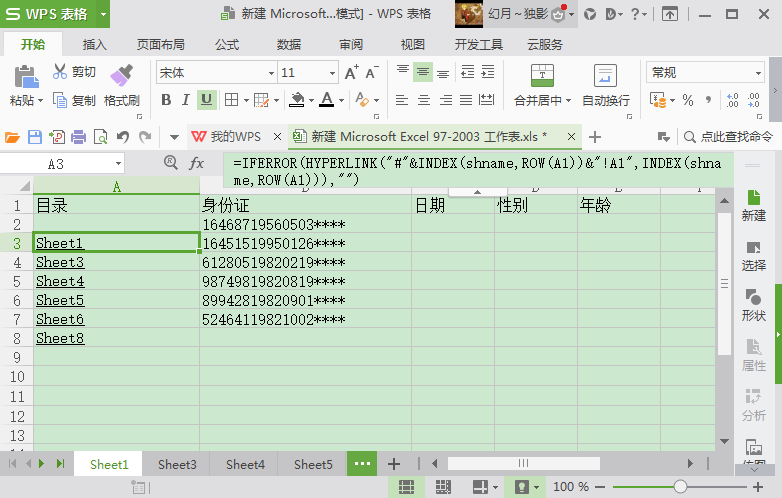Toggle middle vertical alignment
782x498 pixels.
pos(423,72)
